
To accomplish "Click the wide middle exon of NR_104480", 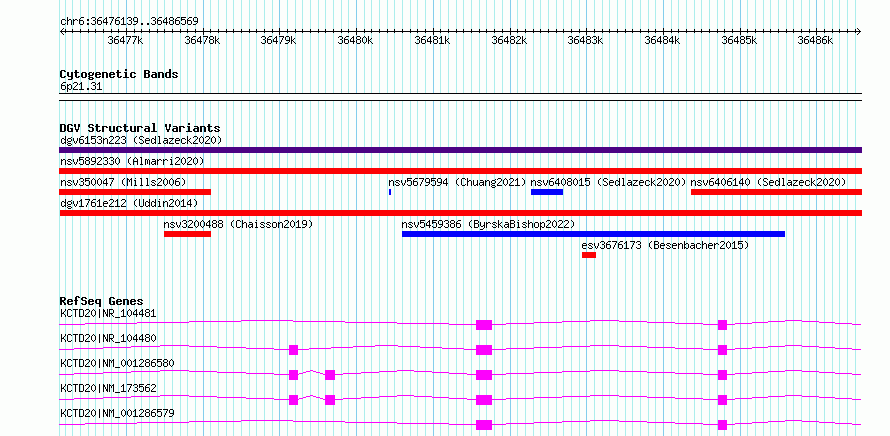I will [484, 350].
